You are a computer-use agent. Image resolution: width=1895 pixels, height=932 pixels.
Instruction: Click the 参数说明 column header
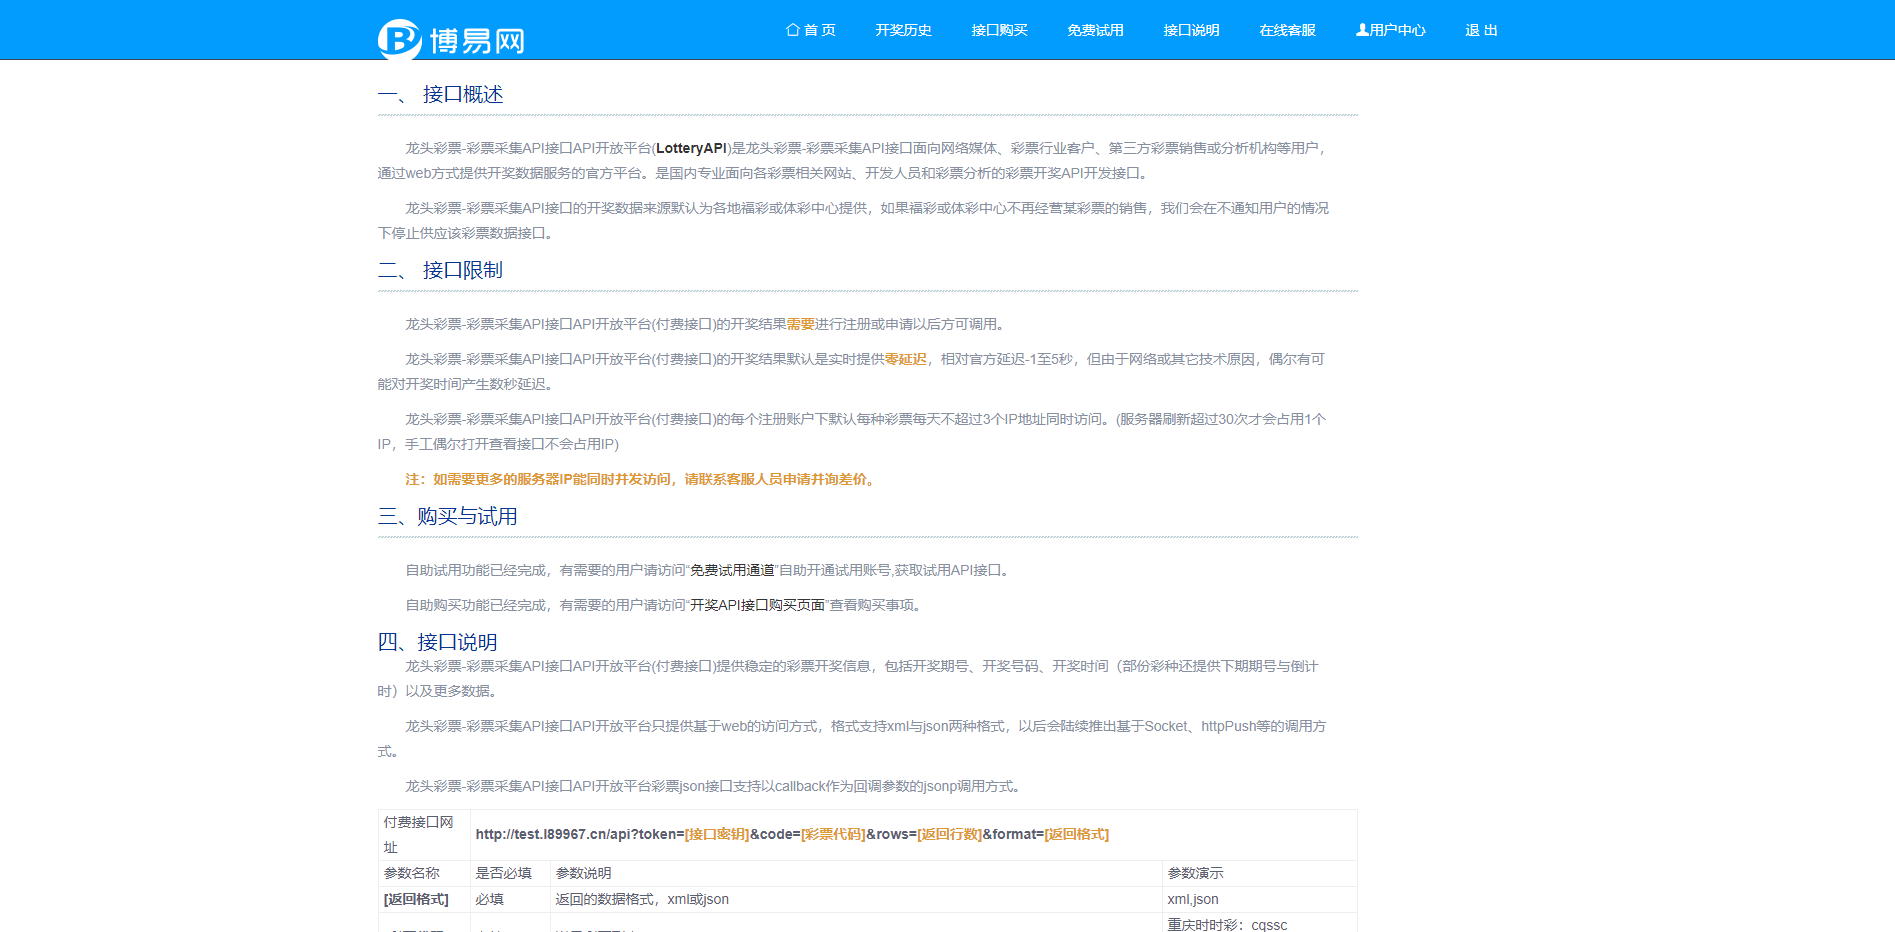tap(856, 873)
